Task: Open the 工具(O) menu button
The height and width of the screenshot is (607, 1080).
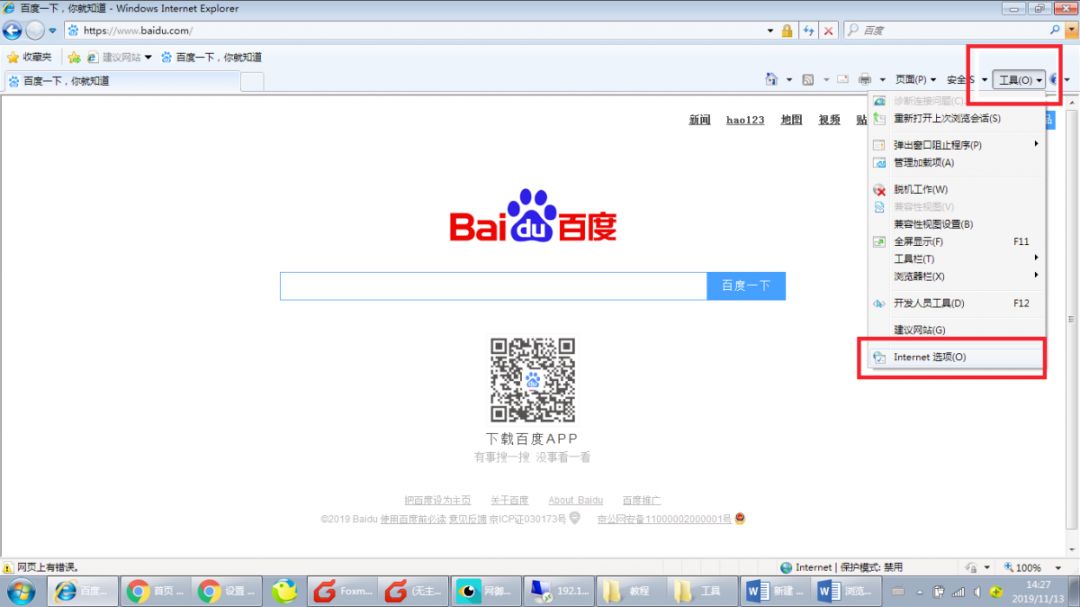Action: (1019, 80)
